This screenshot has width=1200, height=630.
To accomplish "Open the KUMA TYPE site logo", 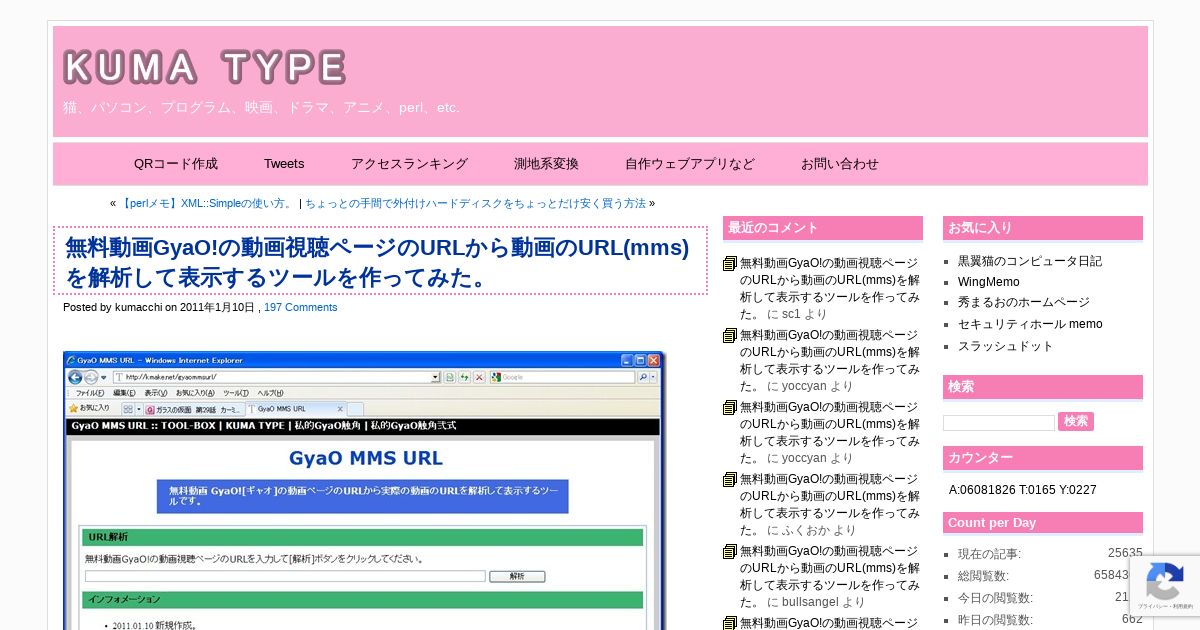I will [x=205, y=67].
